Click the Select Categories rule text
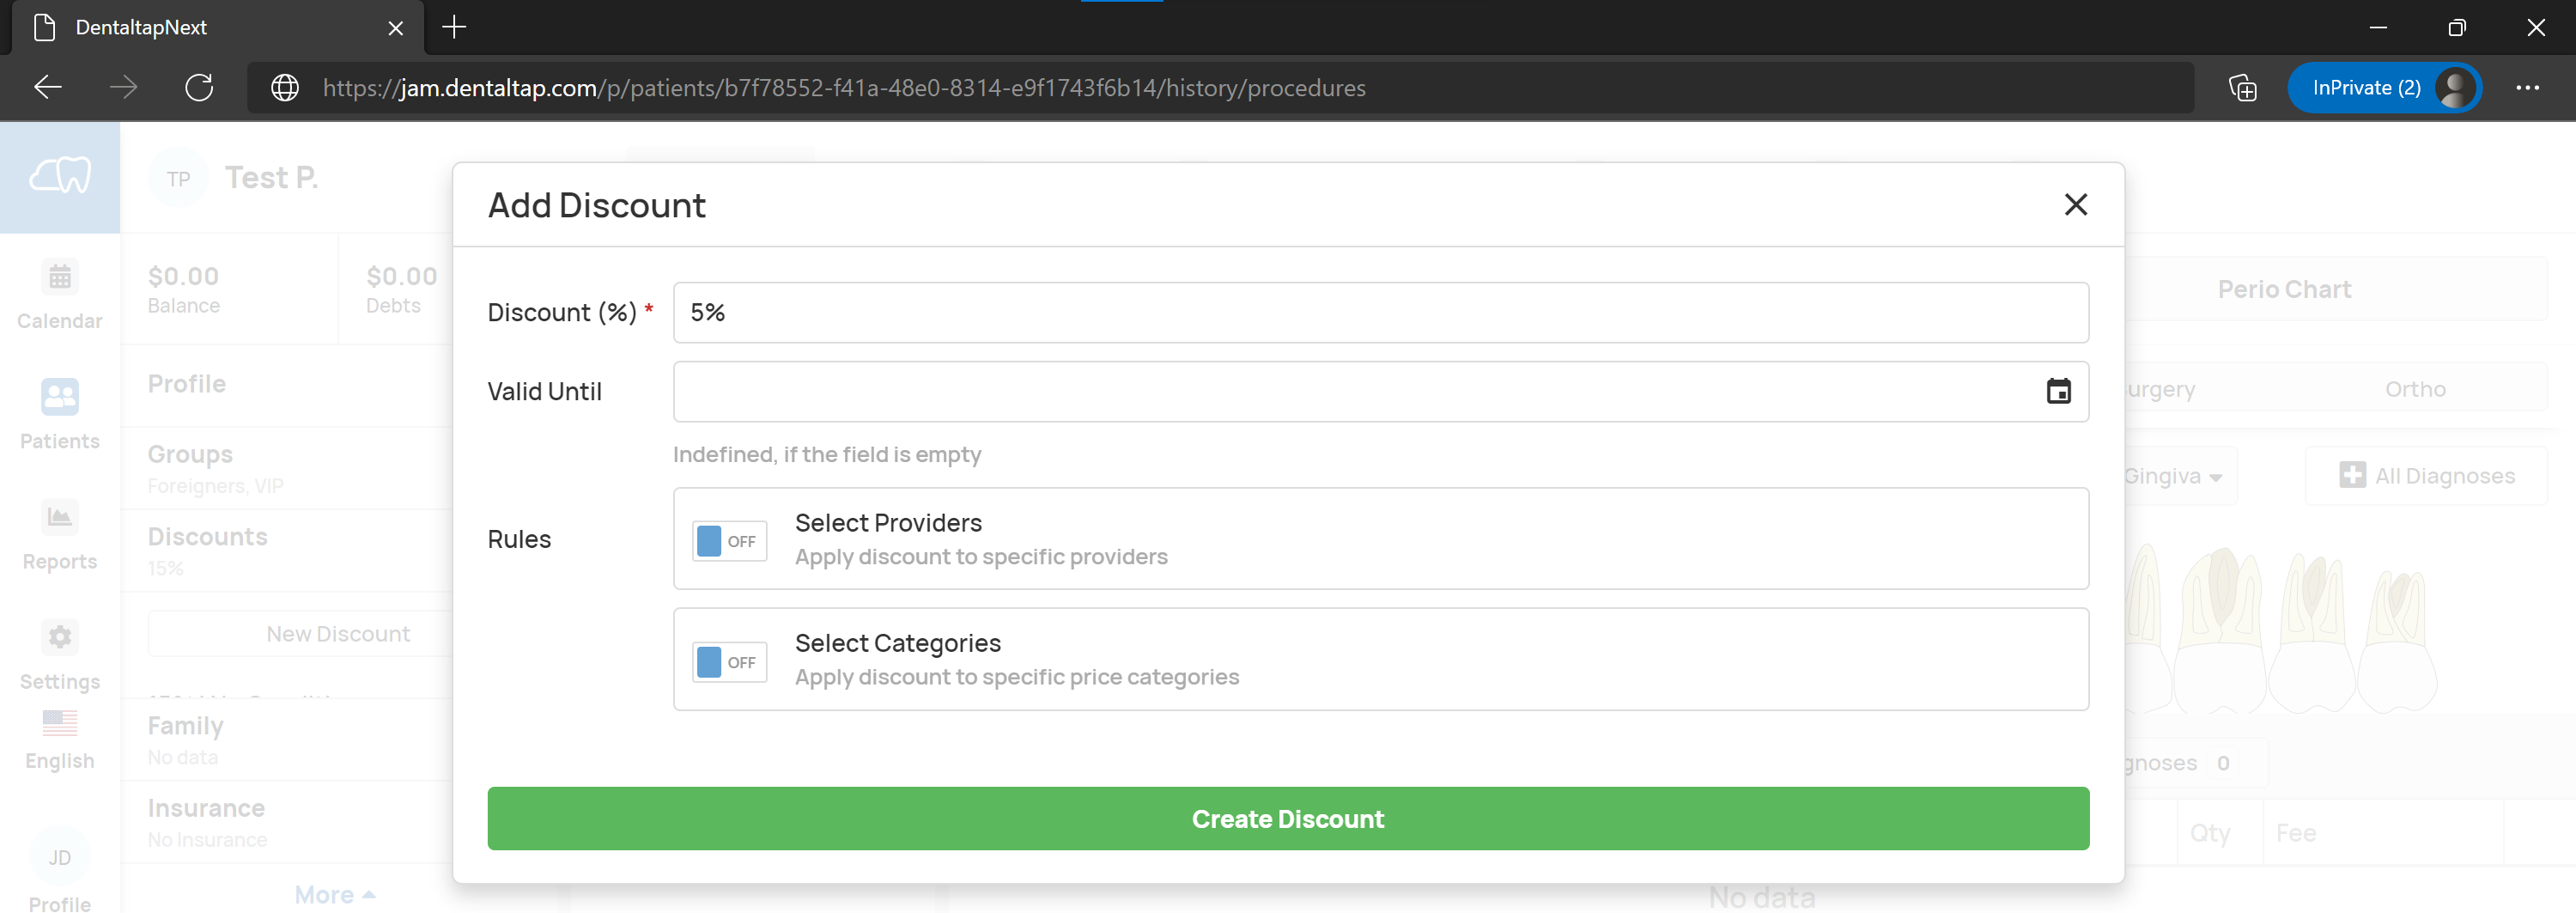2576x913 pixels. [x=897, y=643]
